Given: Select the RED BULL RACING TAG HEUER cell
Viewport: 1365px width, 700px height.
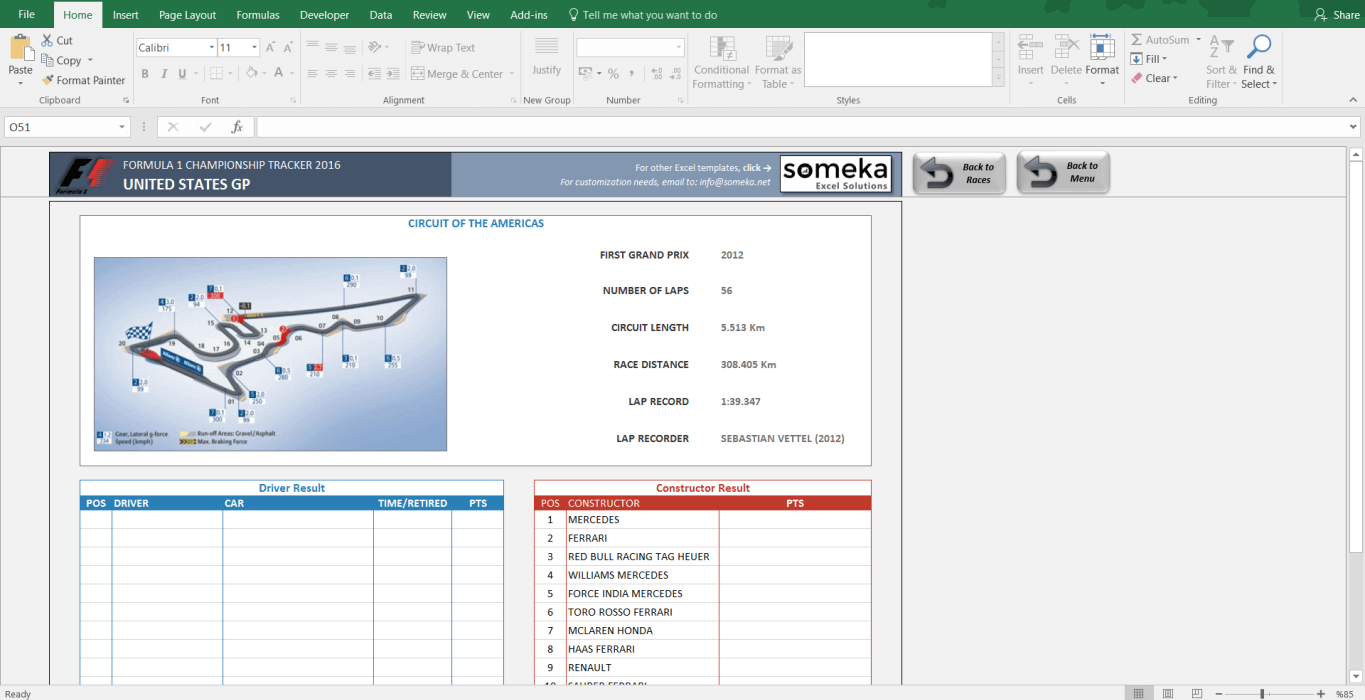Looking at the screenshot, I should [642, 556].
